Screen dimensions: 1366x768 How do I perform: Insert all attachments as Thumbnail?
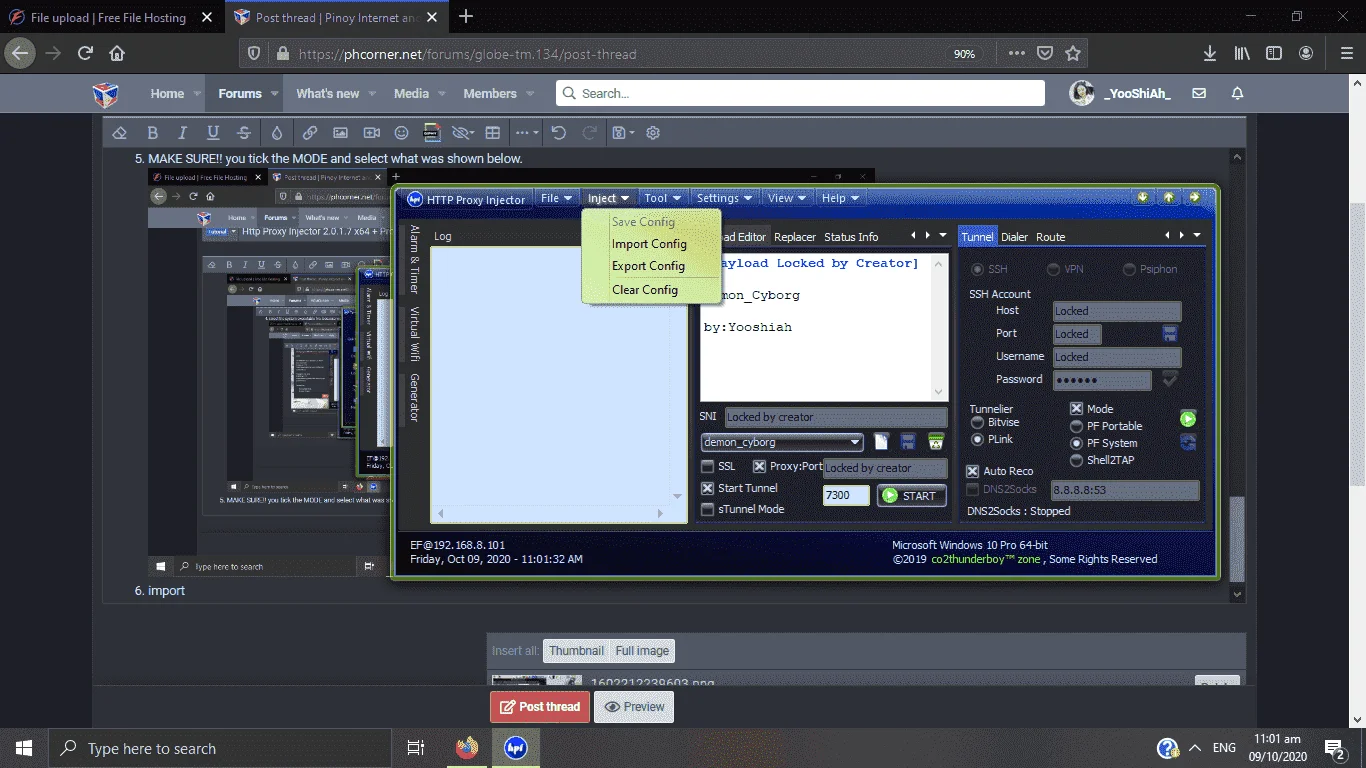pyautogui.click(x=576, y=651)
